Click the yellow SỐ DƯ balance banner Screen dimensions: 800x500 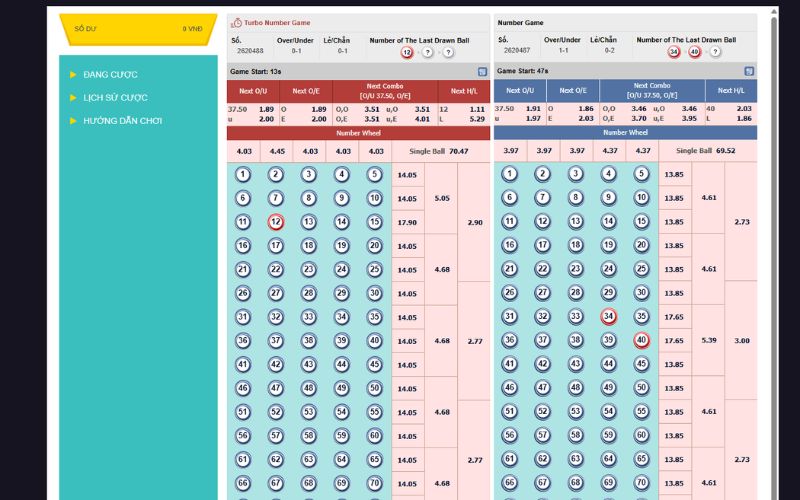[138, 29]
